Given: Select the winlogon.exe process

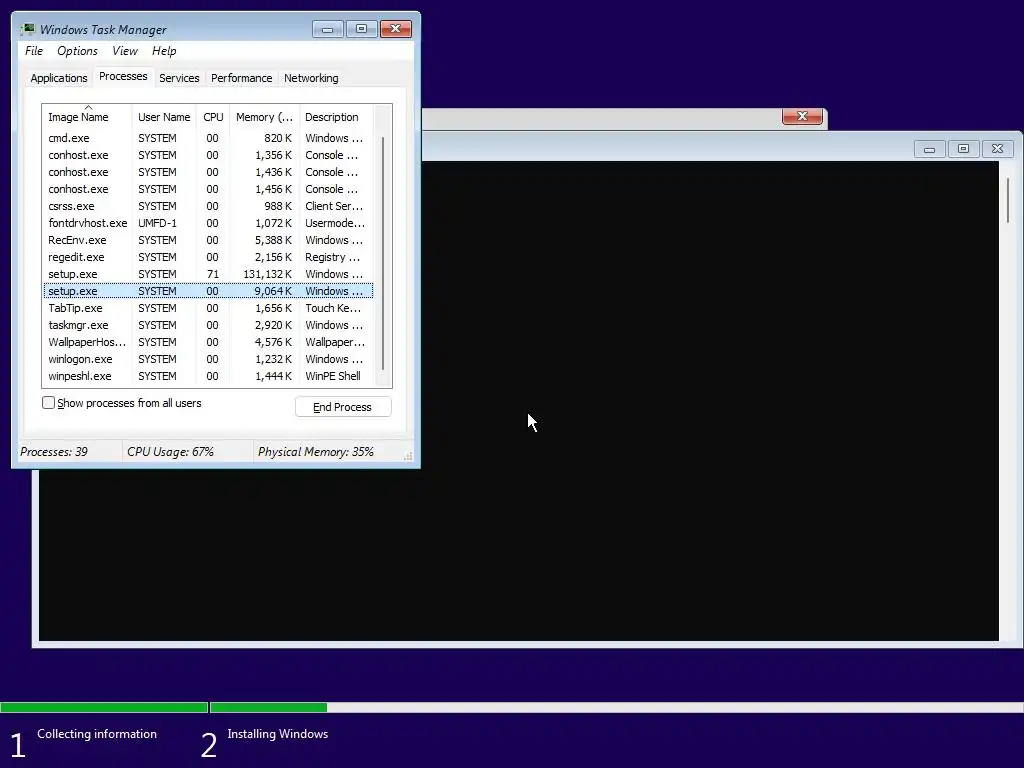Looking at the screenshot, I should click(x=208, y=359).
